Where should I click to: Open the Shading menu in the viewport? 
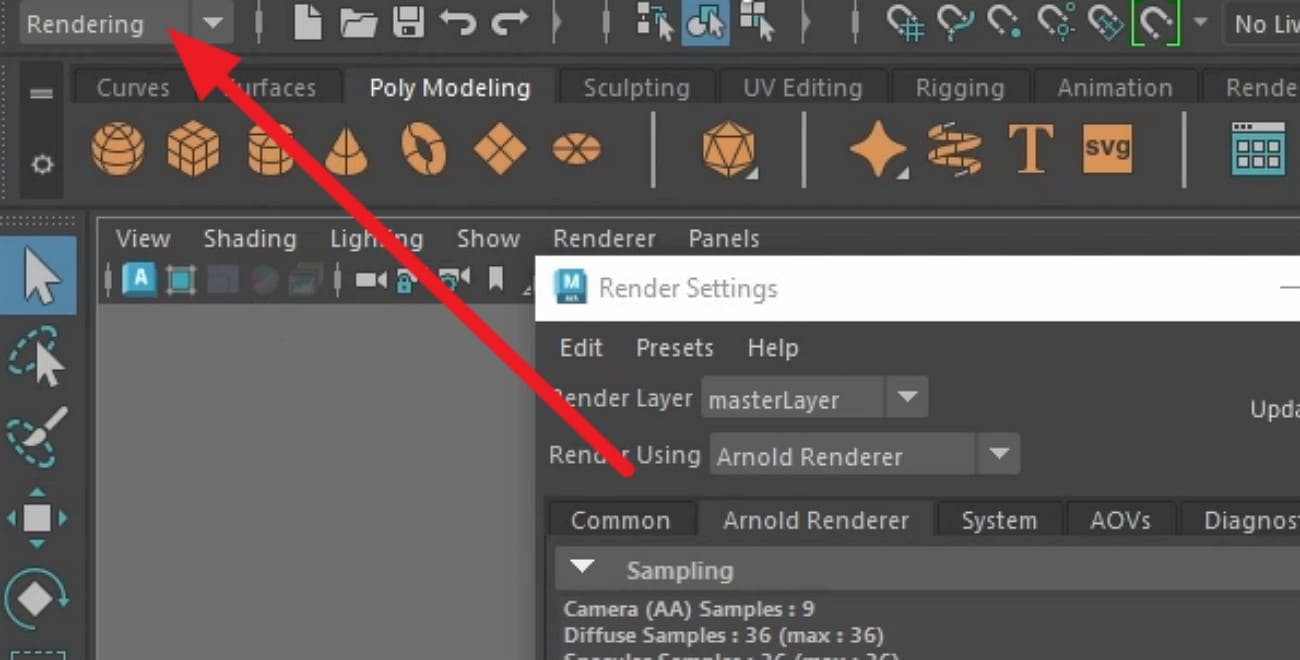click(249, 238)
